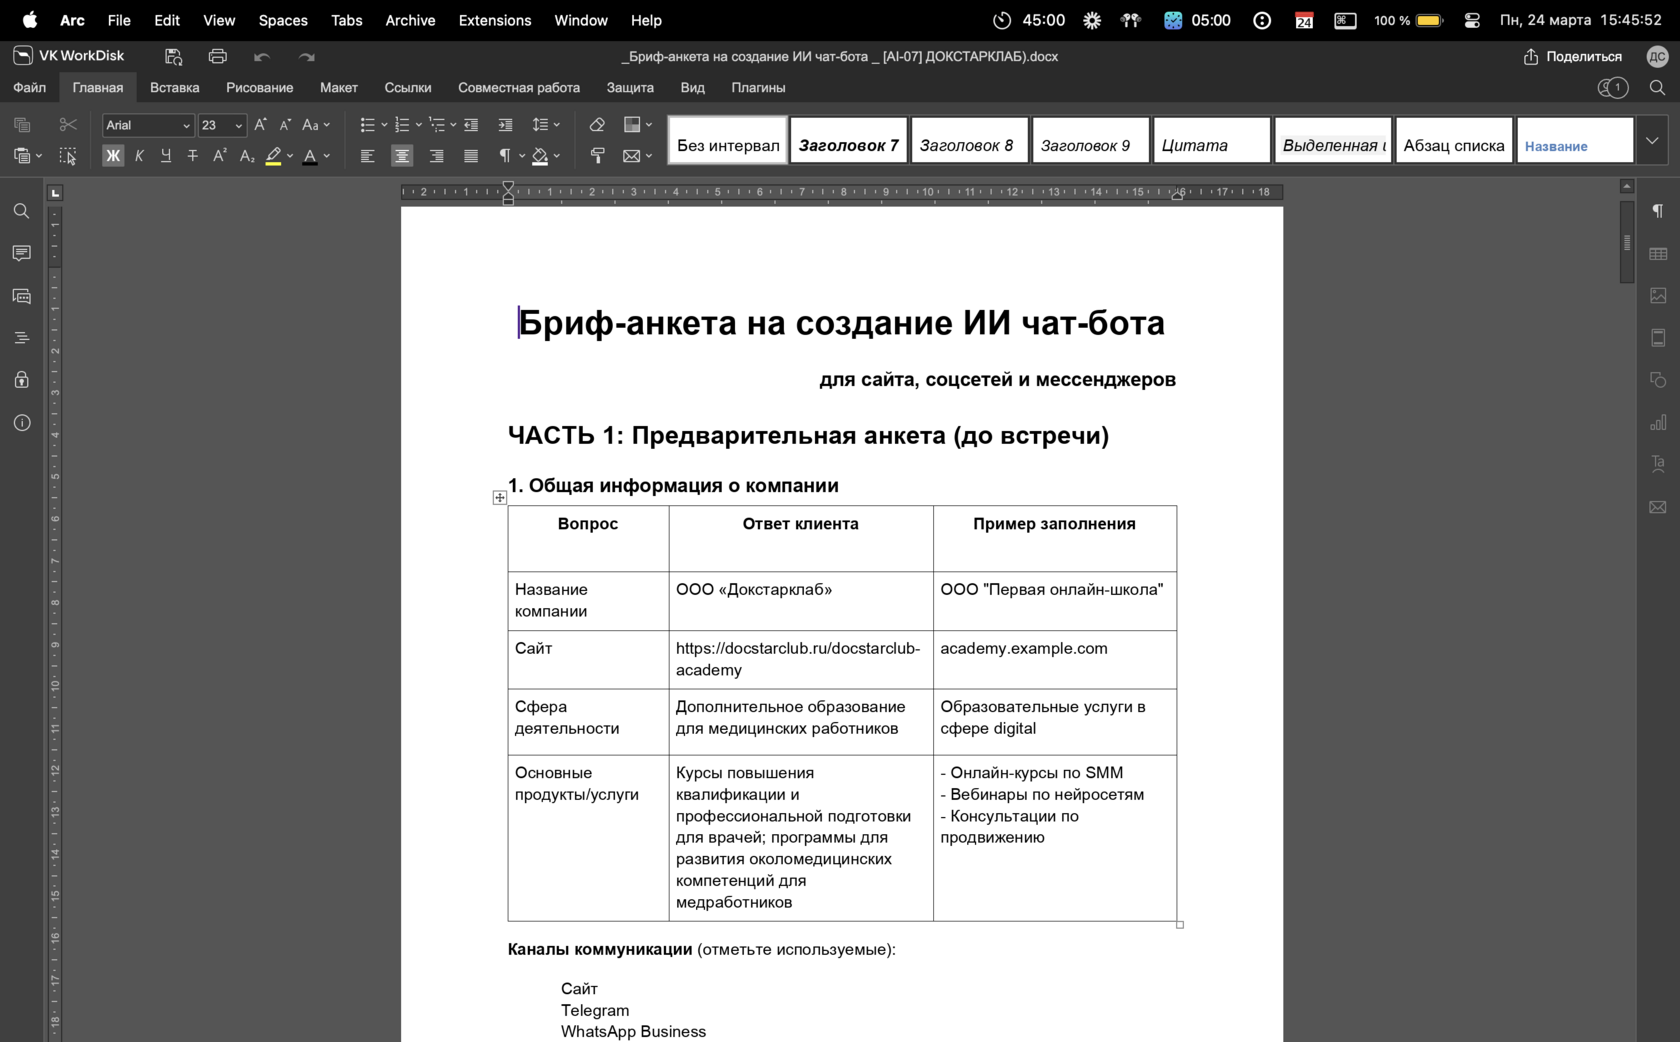
Task: Apply yellow highlight color
Action: (x=273, y=156)
